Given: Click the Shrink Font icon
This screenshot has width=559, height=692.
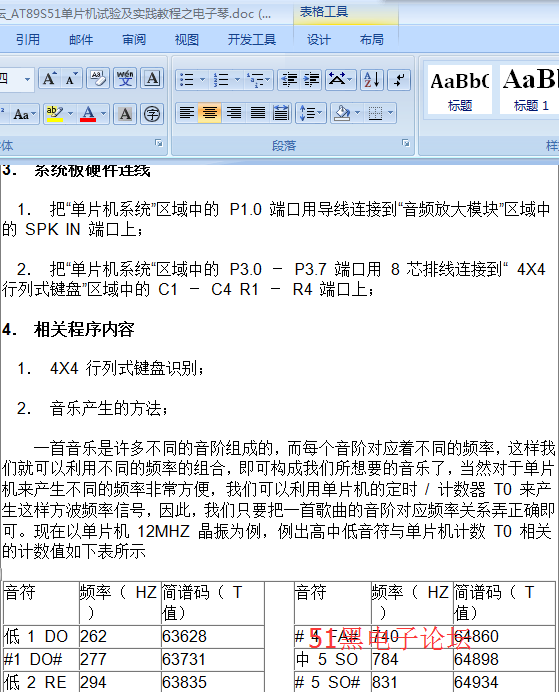Looking at the screenshot, I should point(71,79).
